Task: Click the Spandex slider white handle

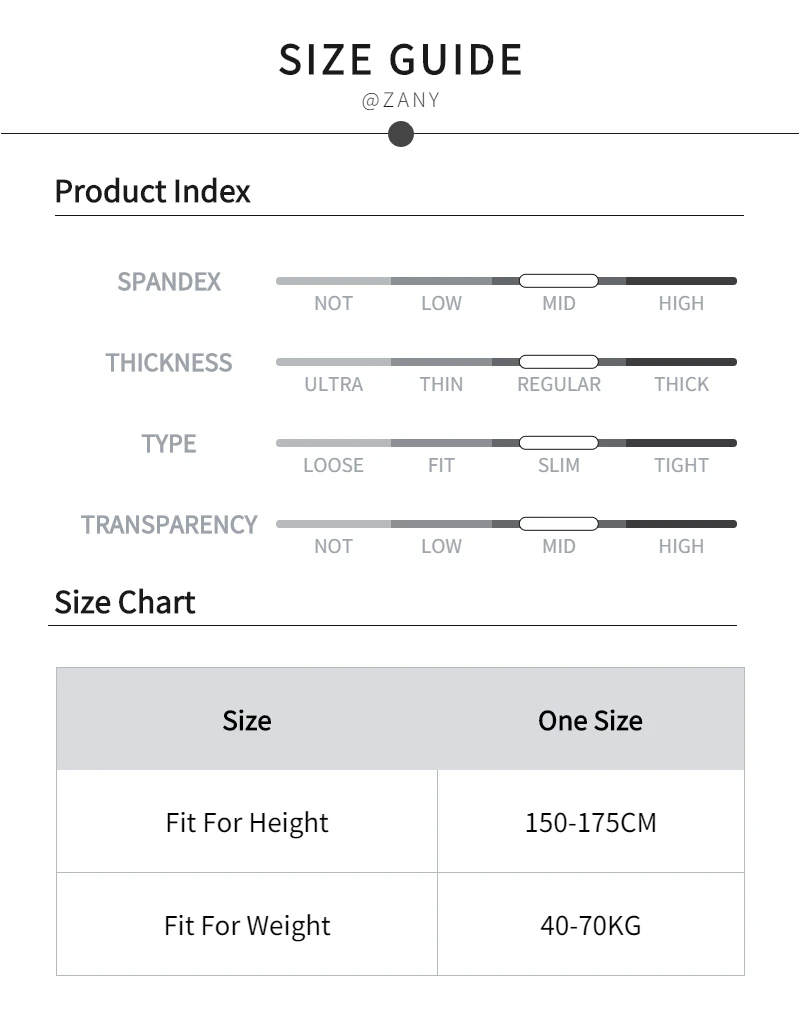Action: click(x=558, y=281)
